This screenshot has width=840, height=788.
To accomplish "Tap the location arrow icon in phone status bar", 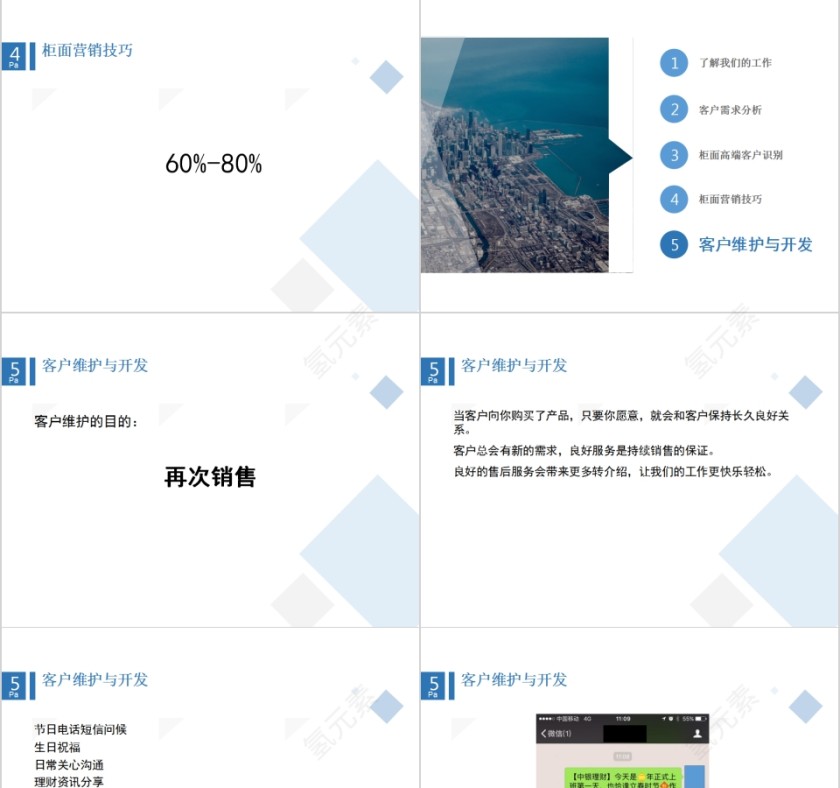I will point(664,718).
